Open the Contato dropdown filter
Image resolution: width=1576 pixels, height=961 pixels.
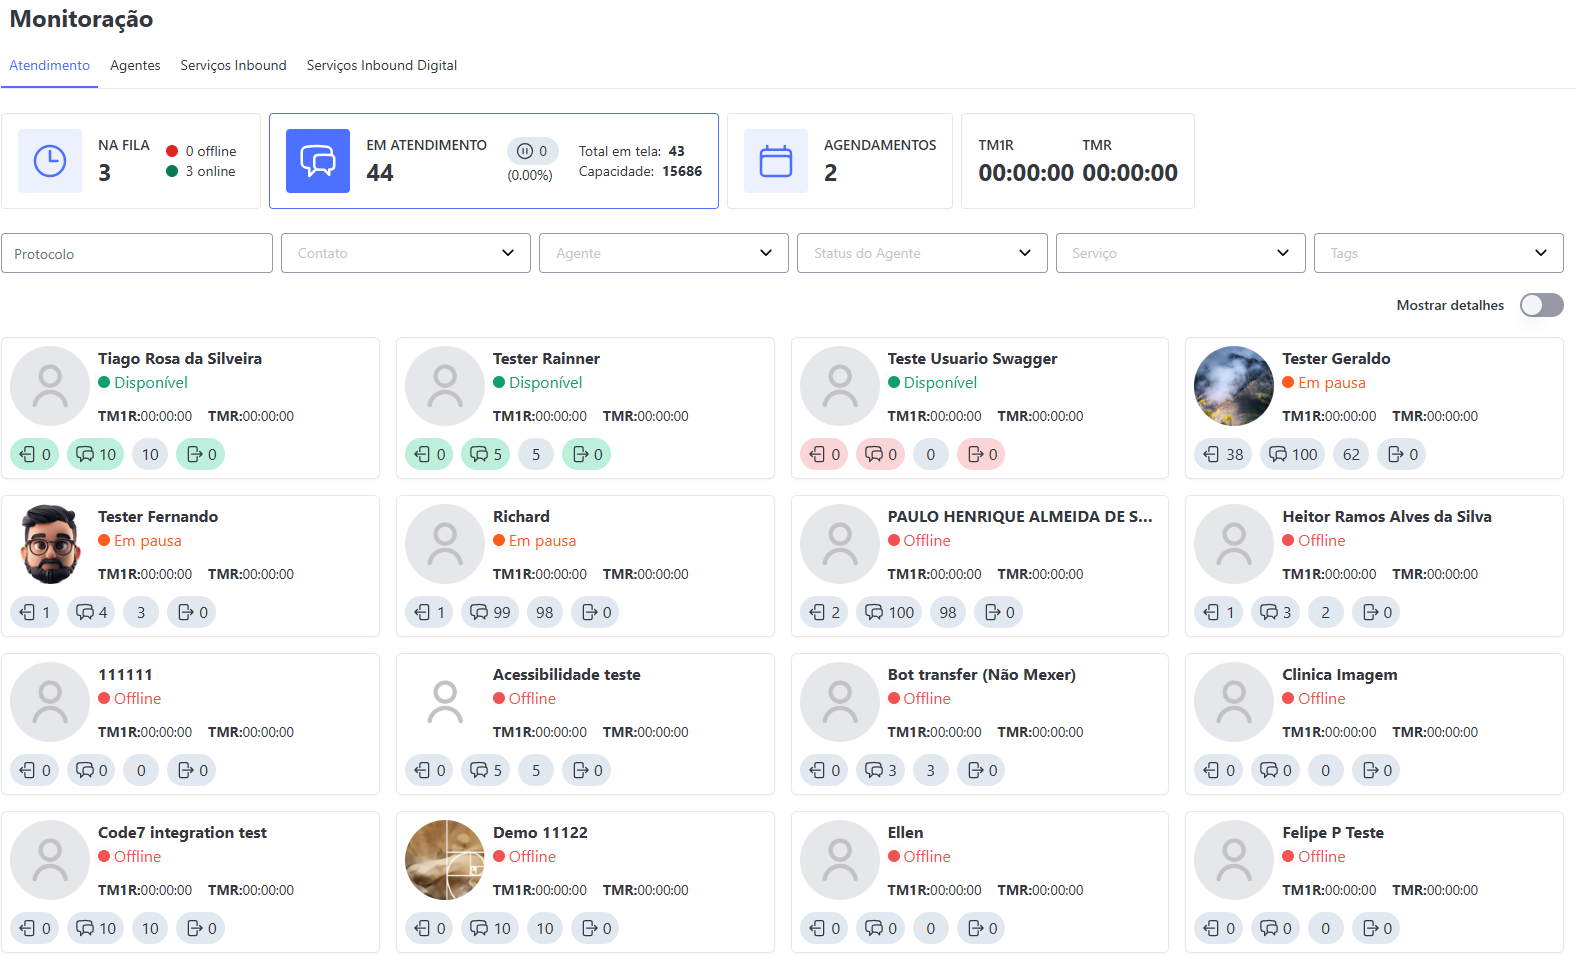click(x=405, y=253)
